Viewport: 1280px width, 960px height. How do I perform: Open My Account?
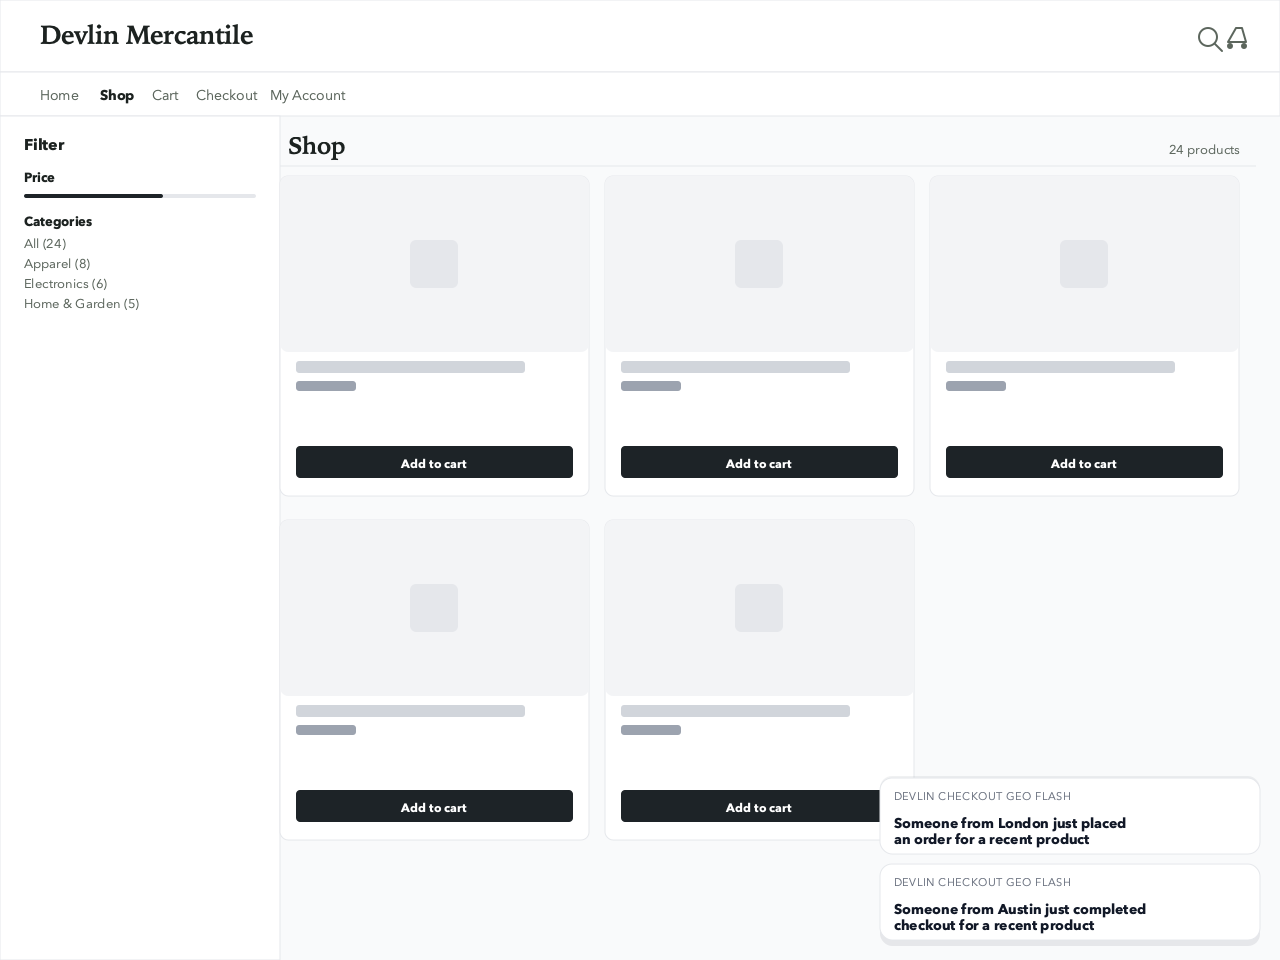pyautogui.click(x=307, y=94)
